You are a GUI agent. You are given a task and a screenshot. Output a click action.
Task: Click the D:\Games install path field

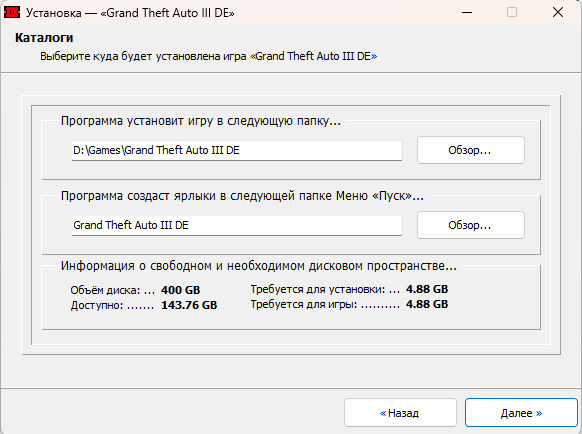pyautogui.click(x=237, y=150)
